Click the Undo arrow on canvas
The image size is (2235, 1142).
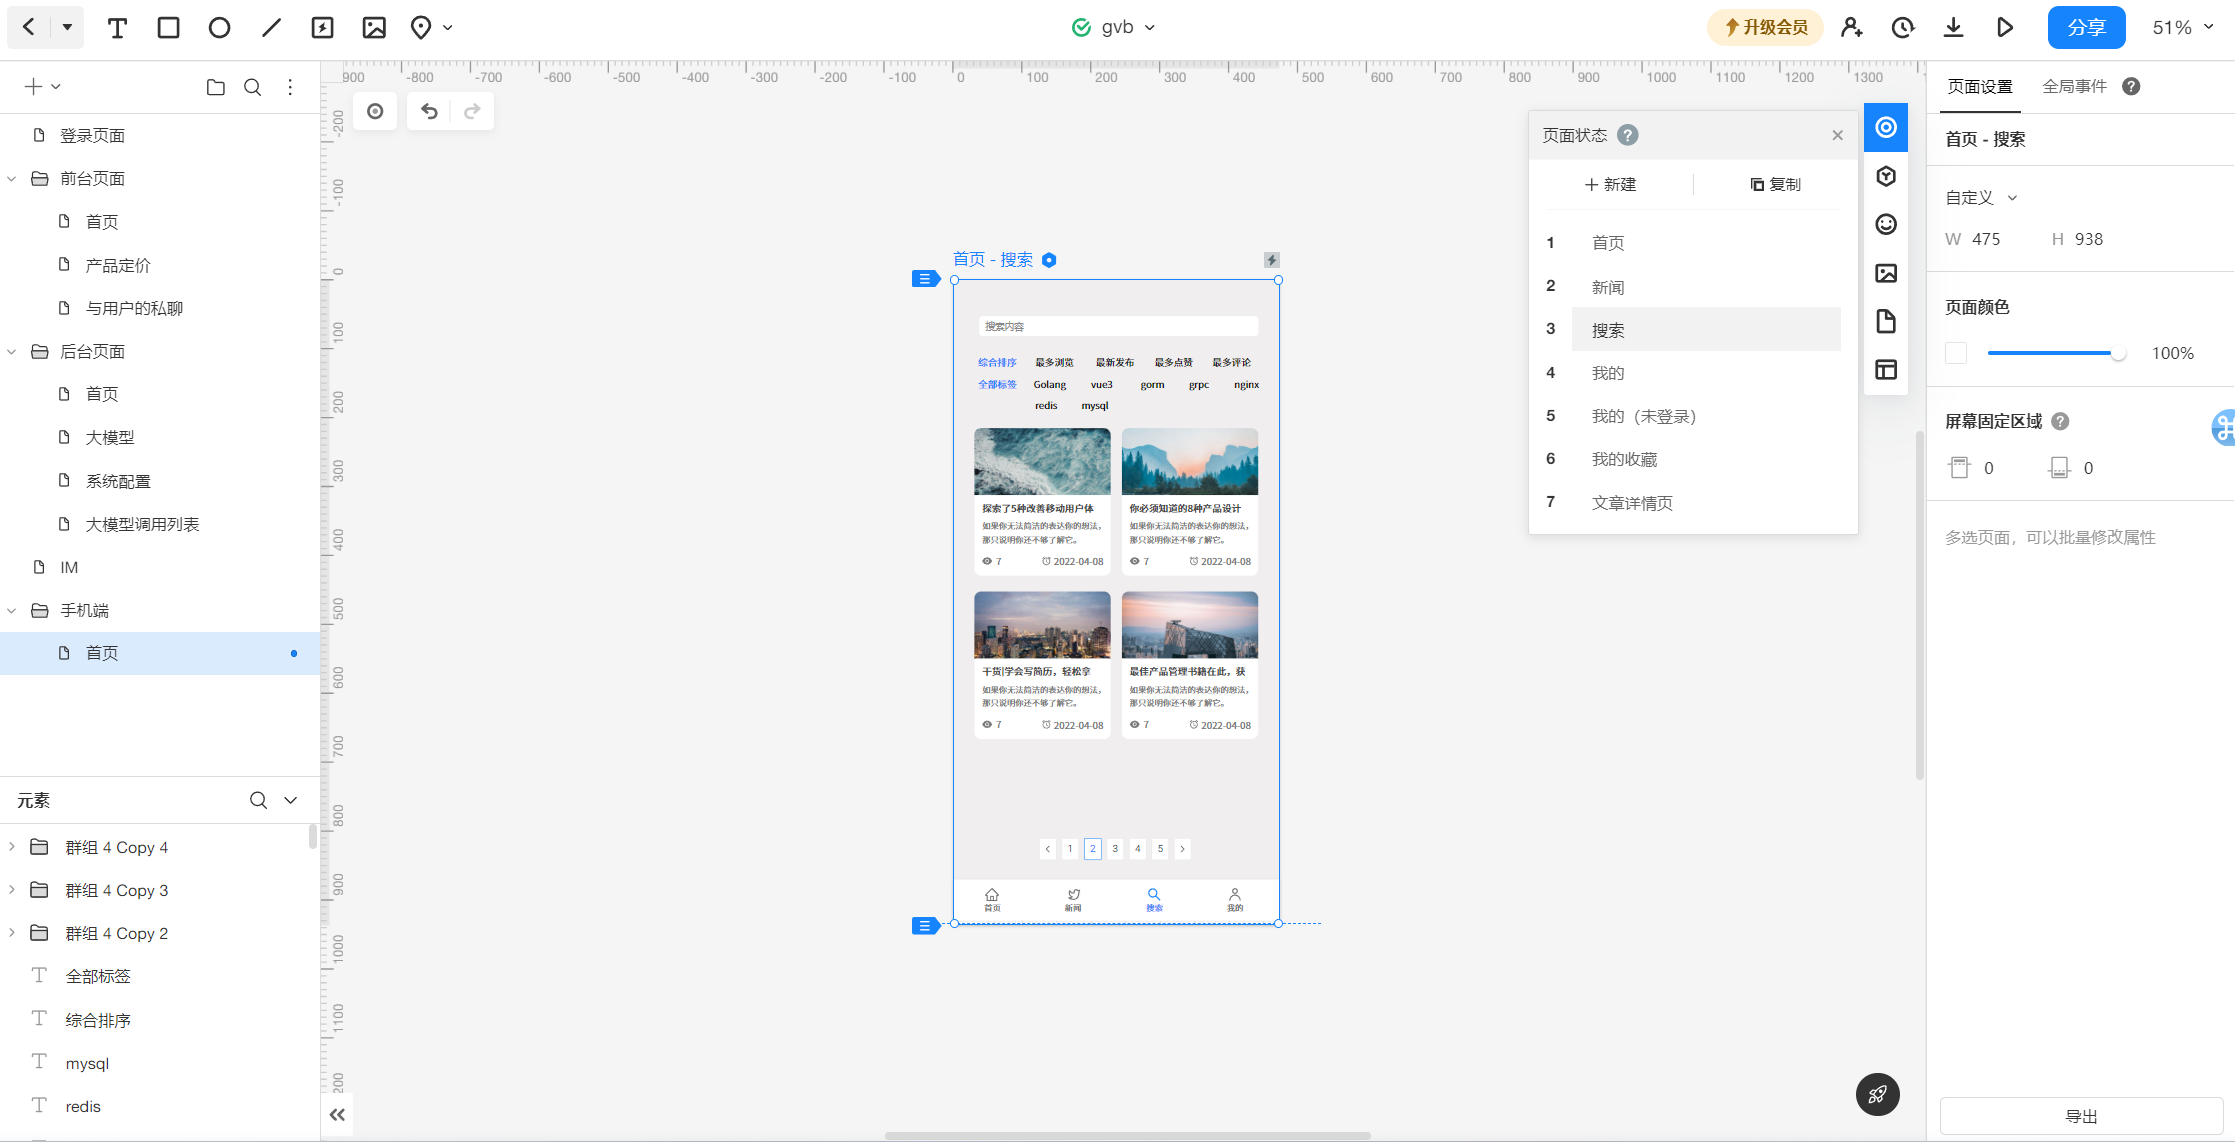coord(429,111)
